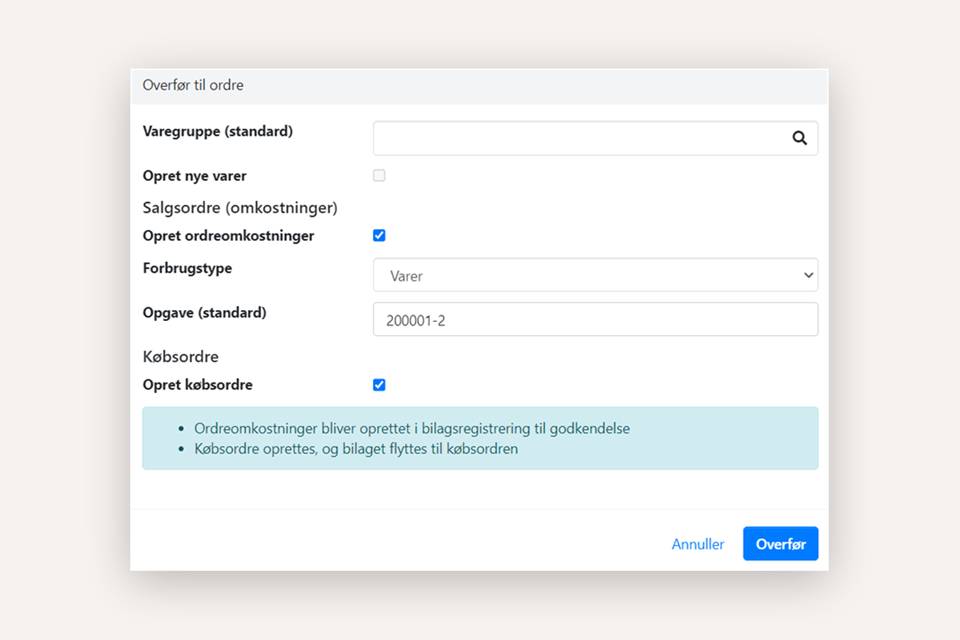Click the Købsordre section heading
The width and height of the screenshot is (960, 640).
pos(181,356)
